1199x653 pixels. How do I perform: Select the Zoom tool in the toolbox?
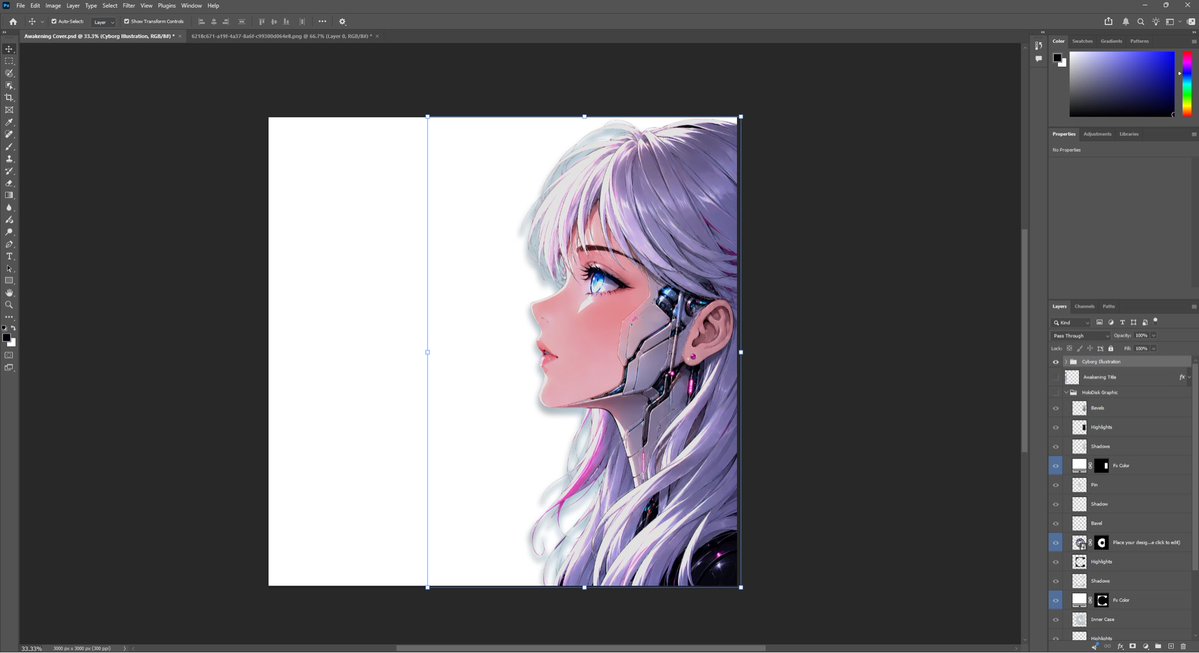click(9, 305)
